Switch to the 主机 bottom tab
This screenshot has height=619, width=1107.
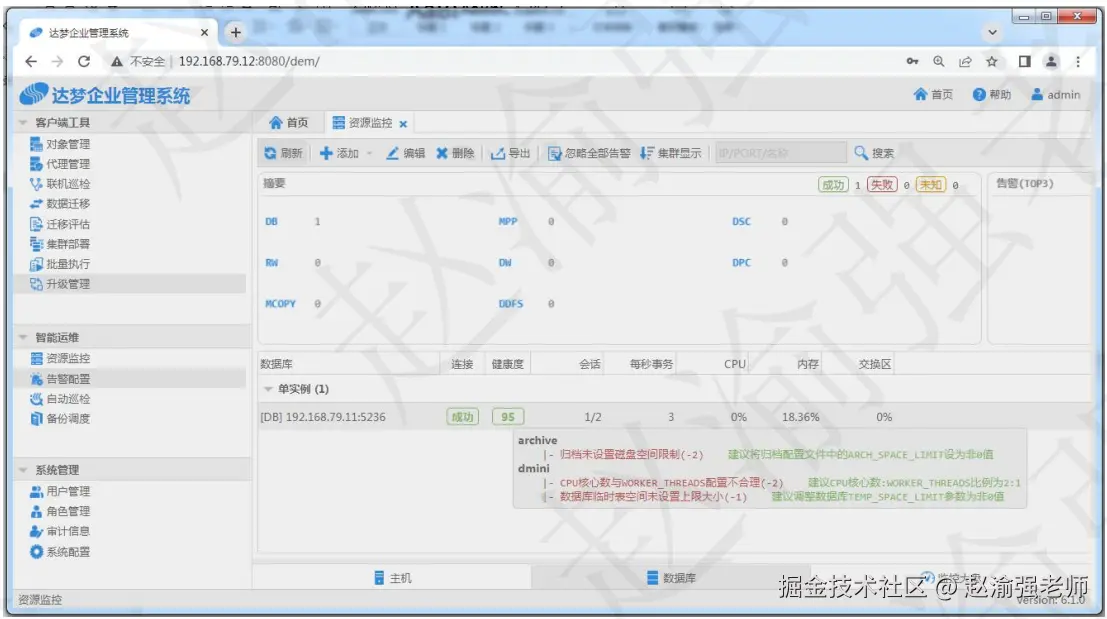(x=392, y=578)
